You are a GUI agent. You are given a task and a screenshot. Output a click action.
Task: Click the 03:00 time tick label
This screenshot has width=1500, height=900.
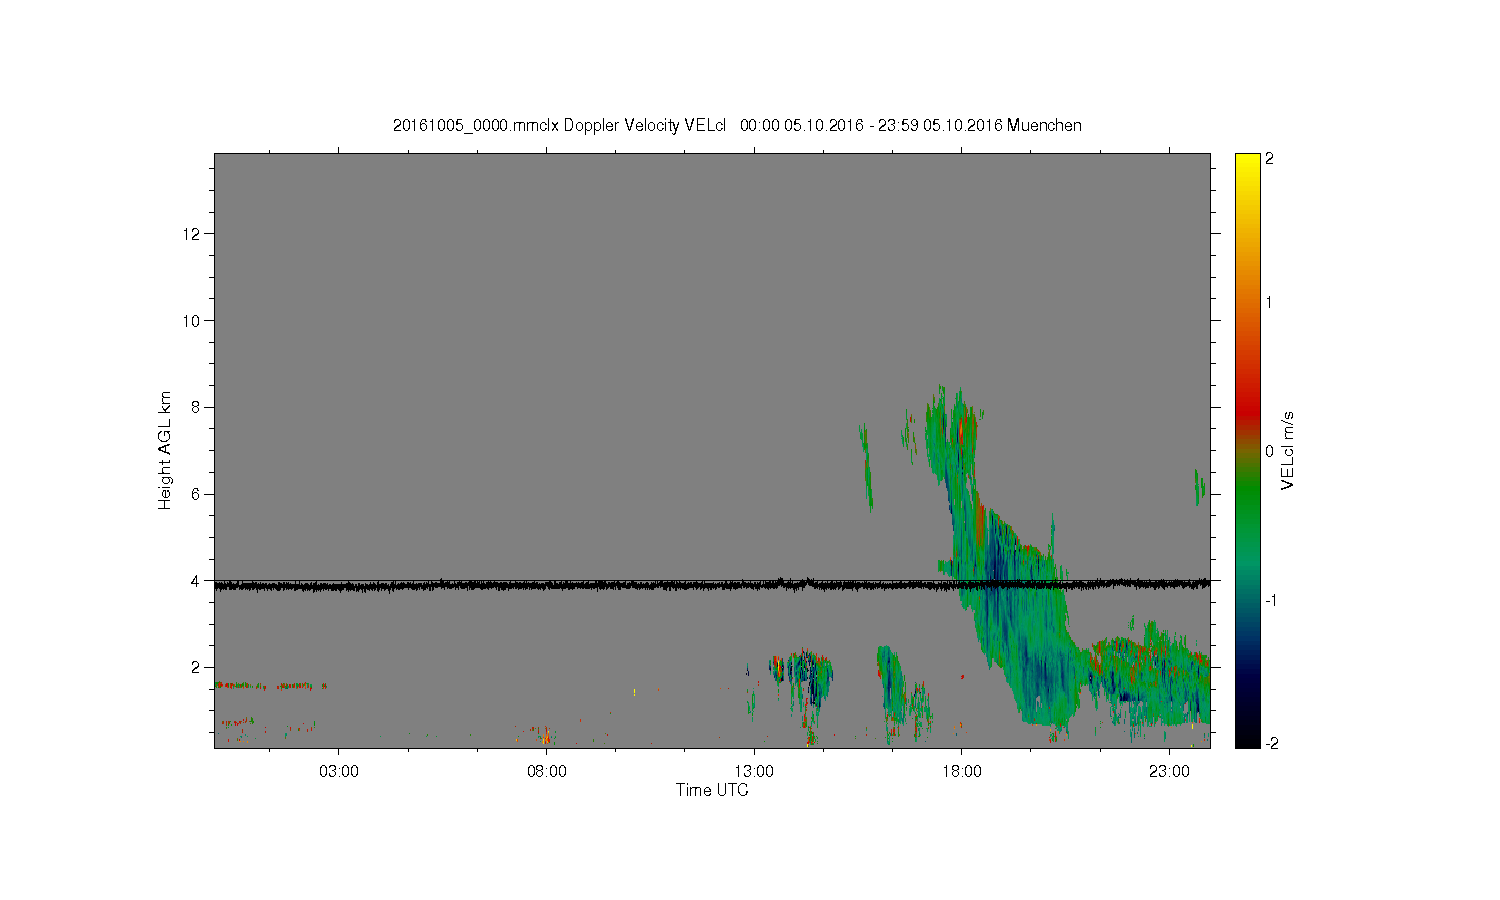click(x=338, y=772)
